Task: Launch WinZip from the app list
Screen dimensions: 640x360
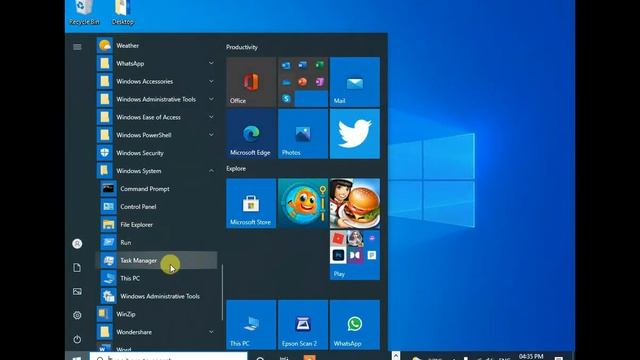Action: [157, 314]
